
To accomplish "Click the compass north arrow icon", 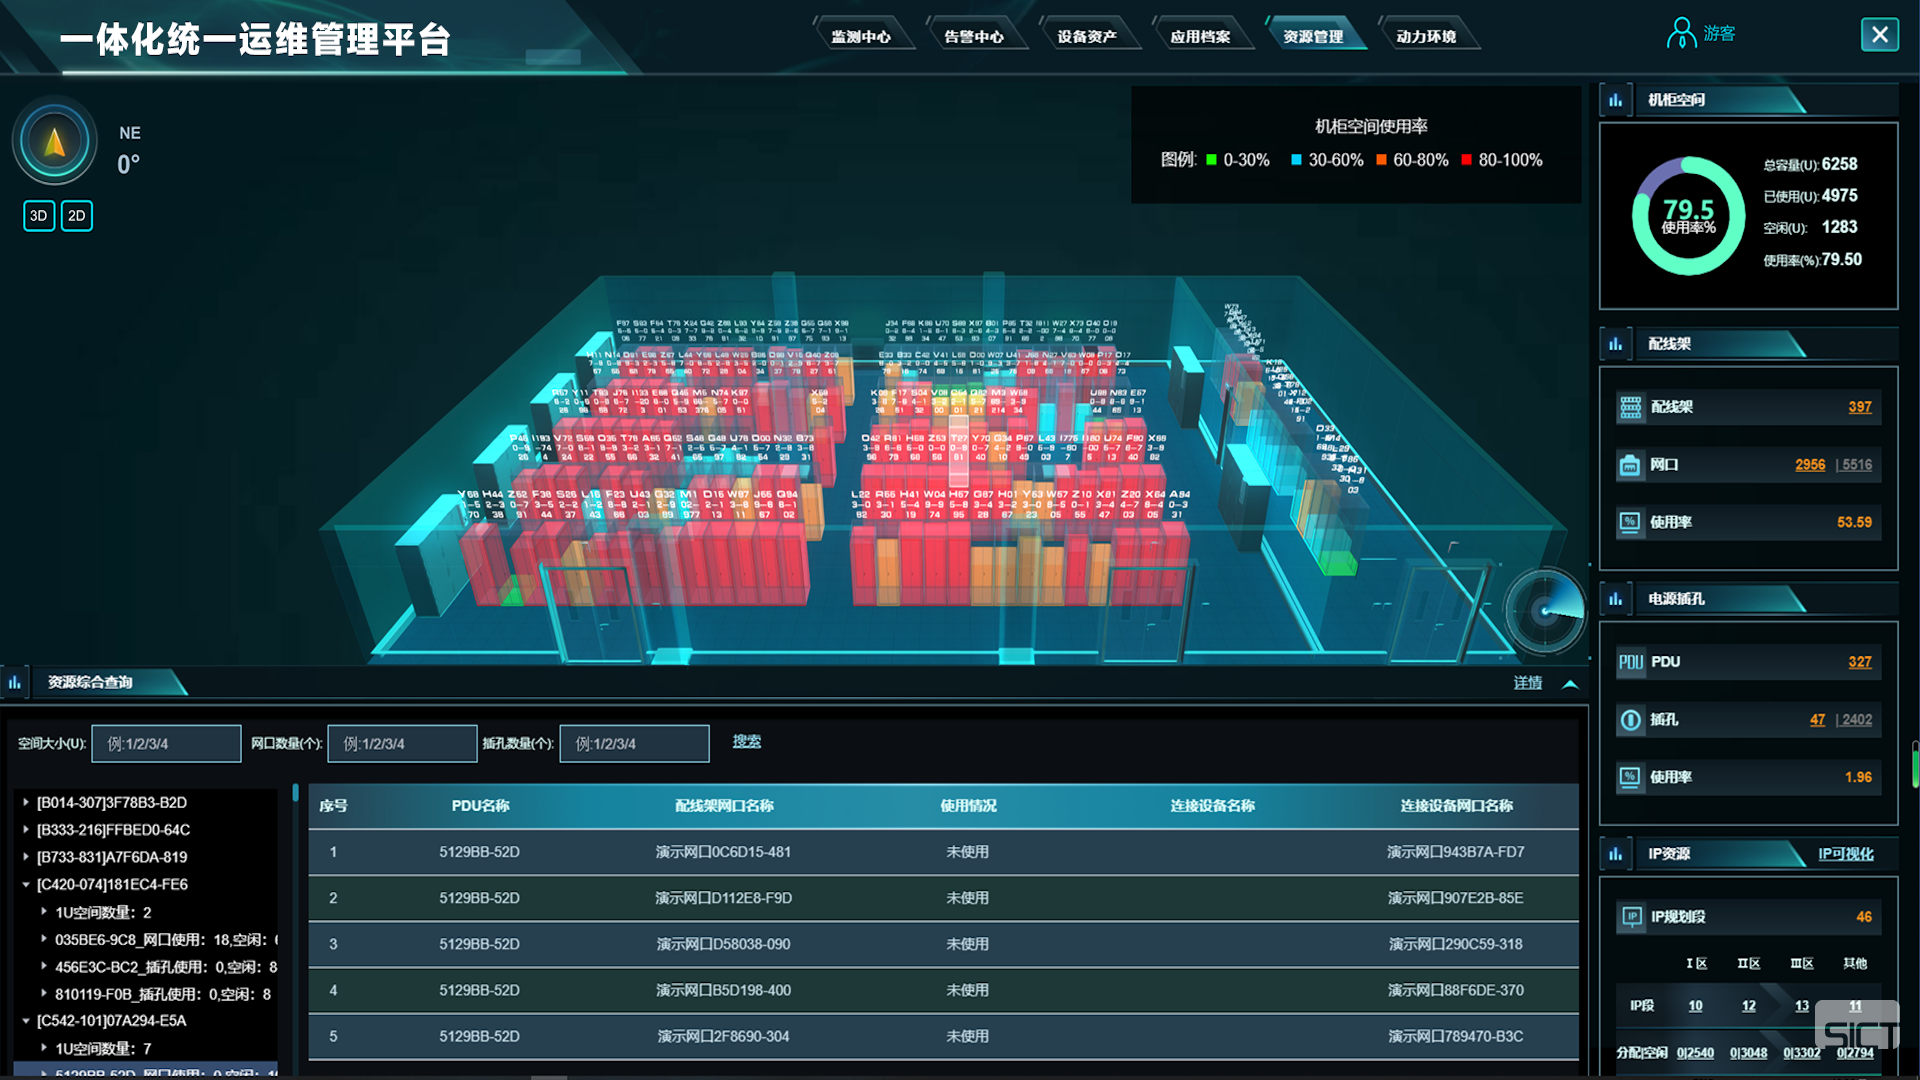I will click(x=55, y=142).
